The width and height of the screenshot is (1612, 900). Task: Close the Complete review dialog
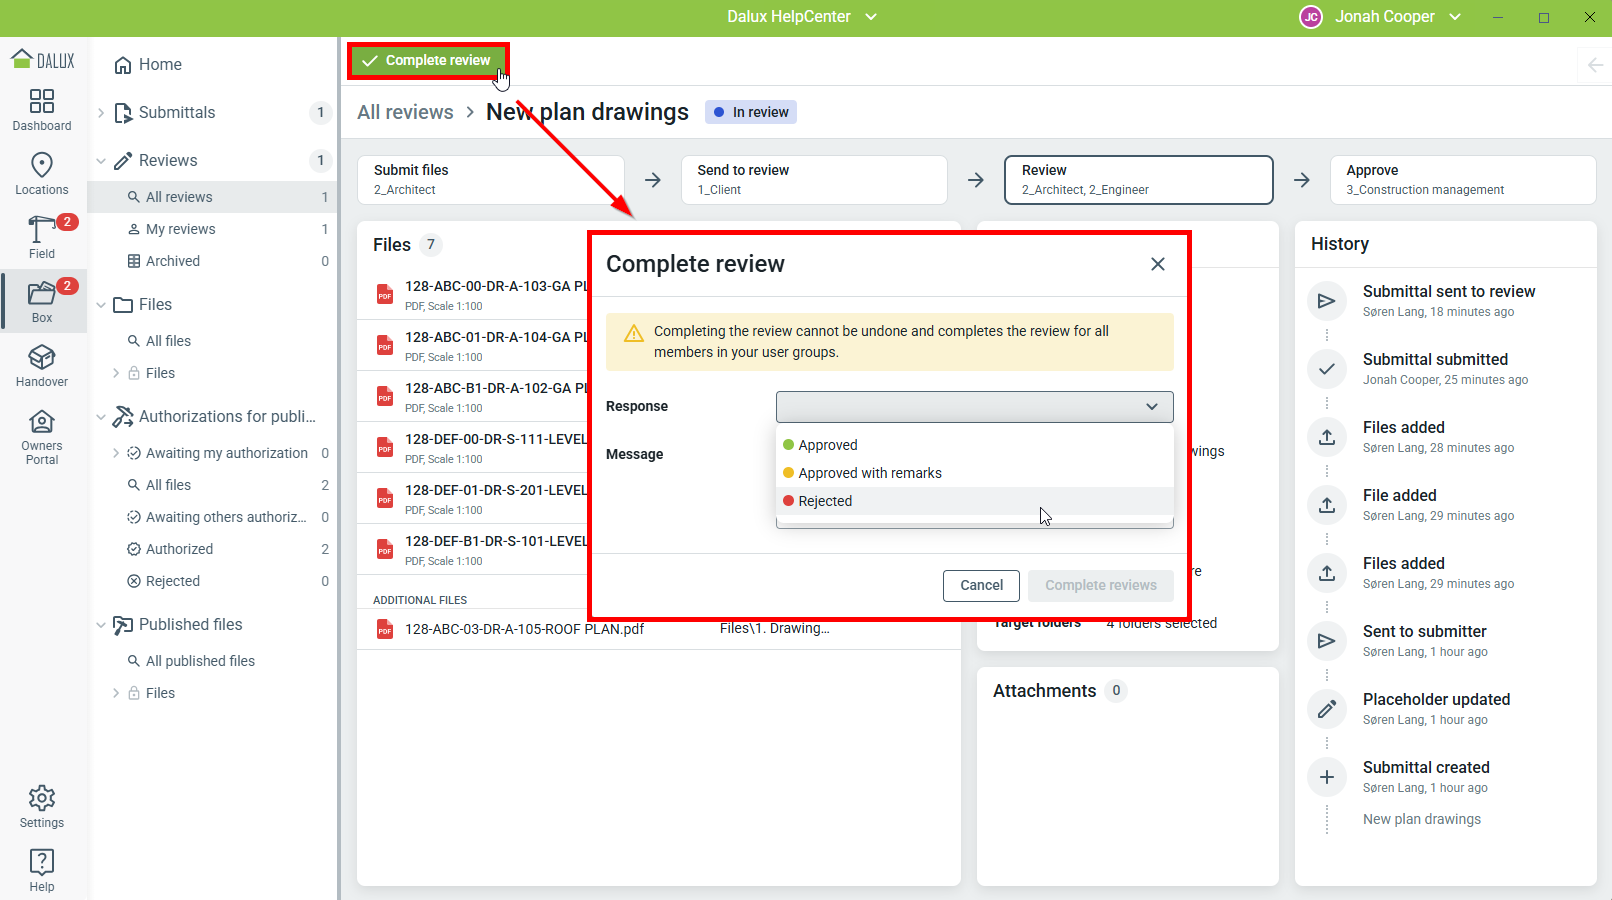(1157, 264)
